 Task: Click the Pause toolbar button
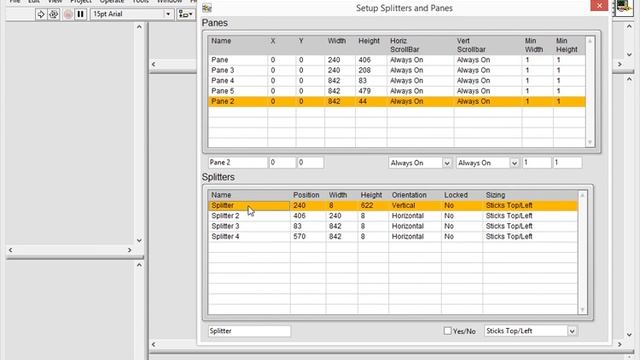pos(80,14)
